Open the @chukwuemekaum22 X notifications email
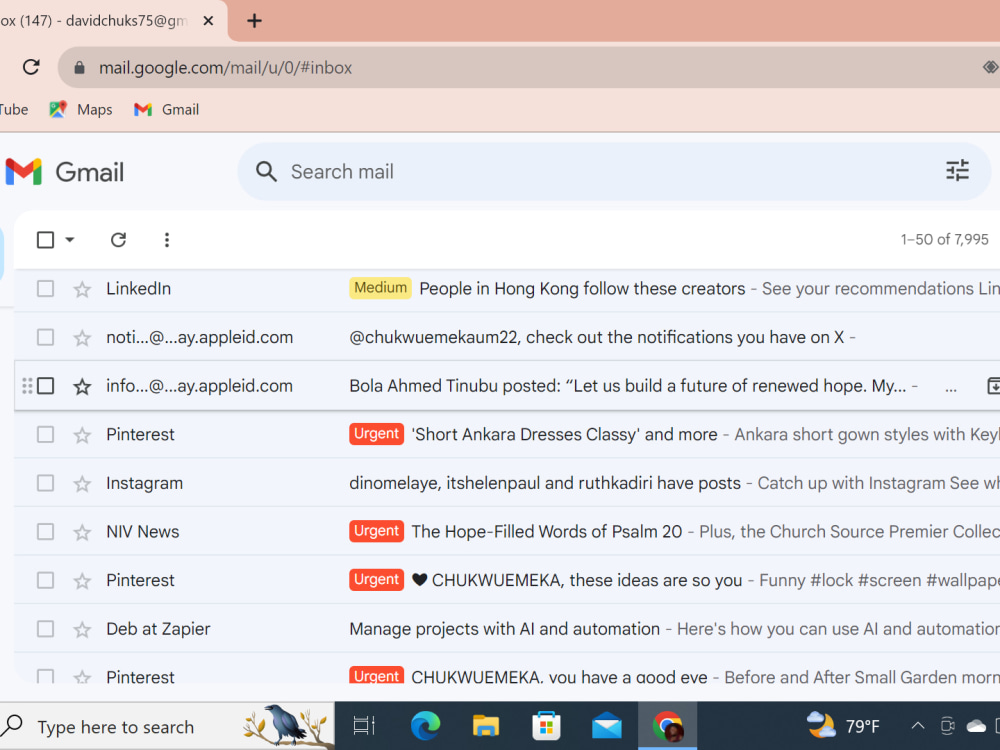 tap(596, 337)
